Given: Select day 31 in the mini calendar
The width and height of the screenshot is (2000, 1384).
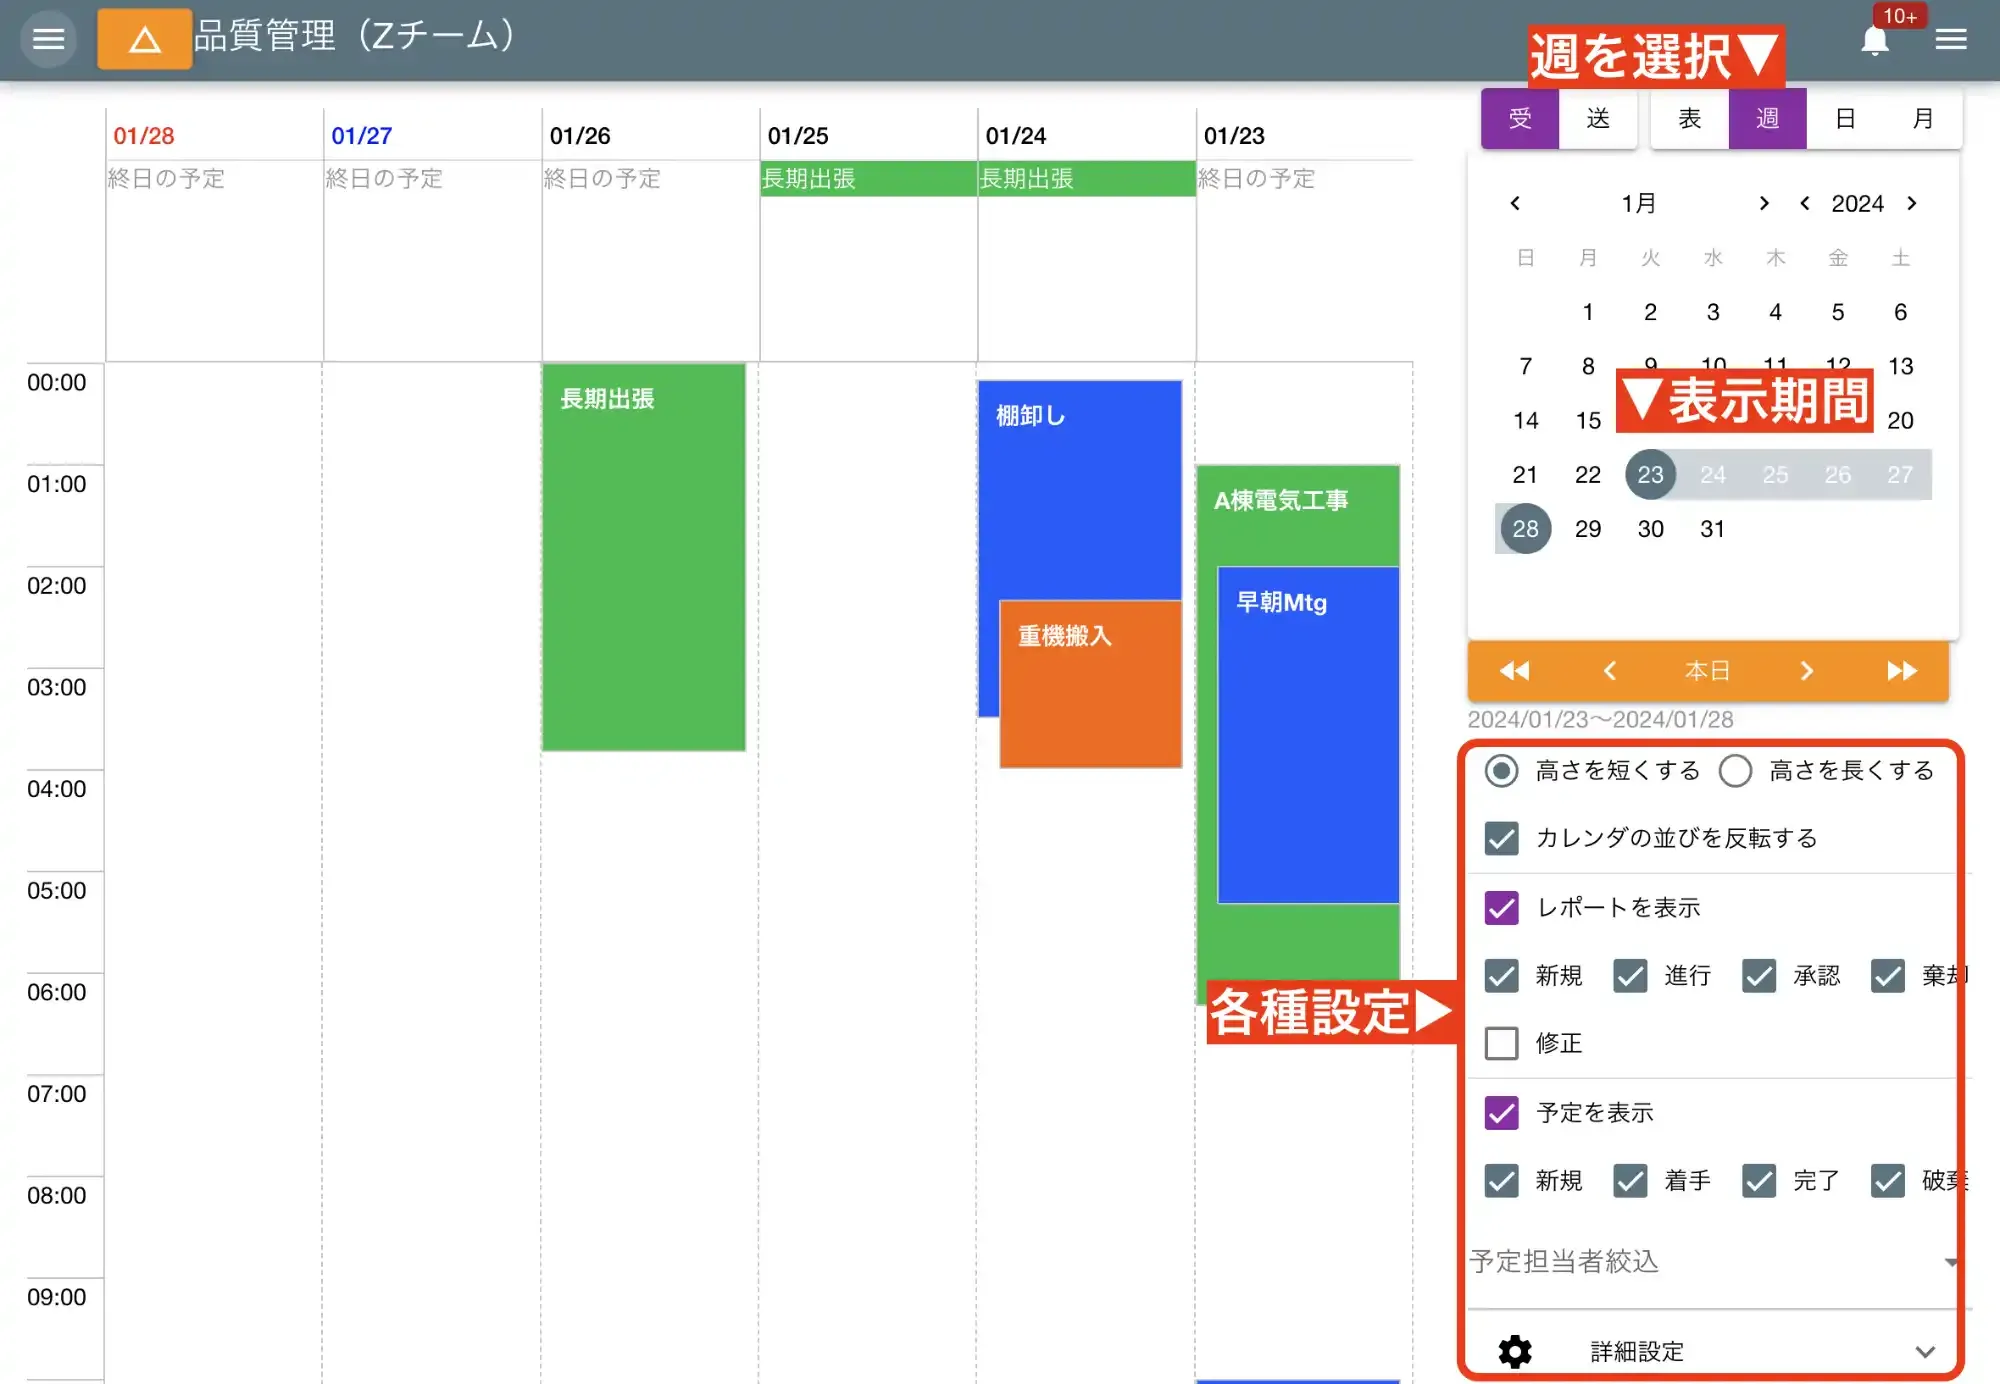Looking at the screenshot, I should [1712, 528].
